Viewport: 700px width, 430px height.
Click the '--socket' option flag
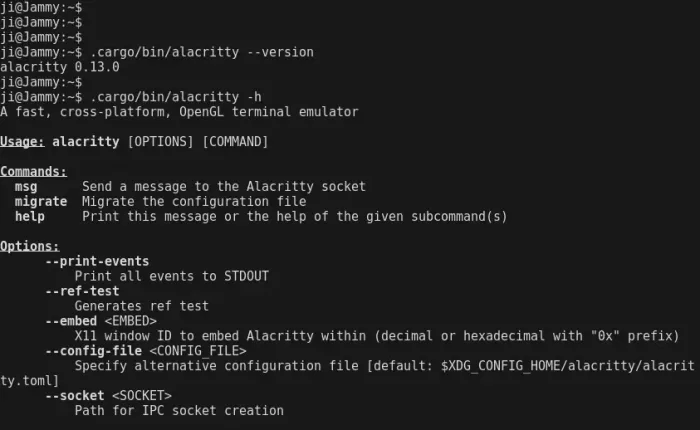point(75,396)
